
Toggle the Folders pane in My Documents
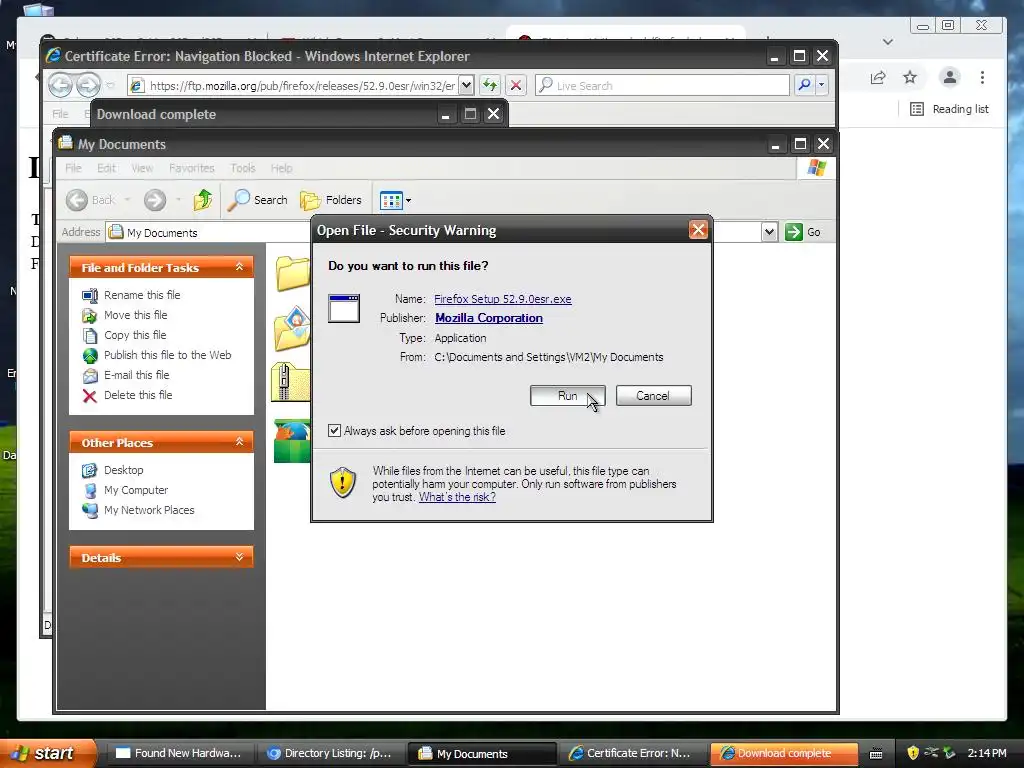(331, 200)
